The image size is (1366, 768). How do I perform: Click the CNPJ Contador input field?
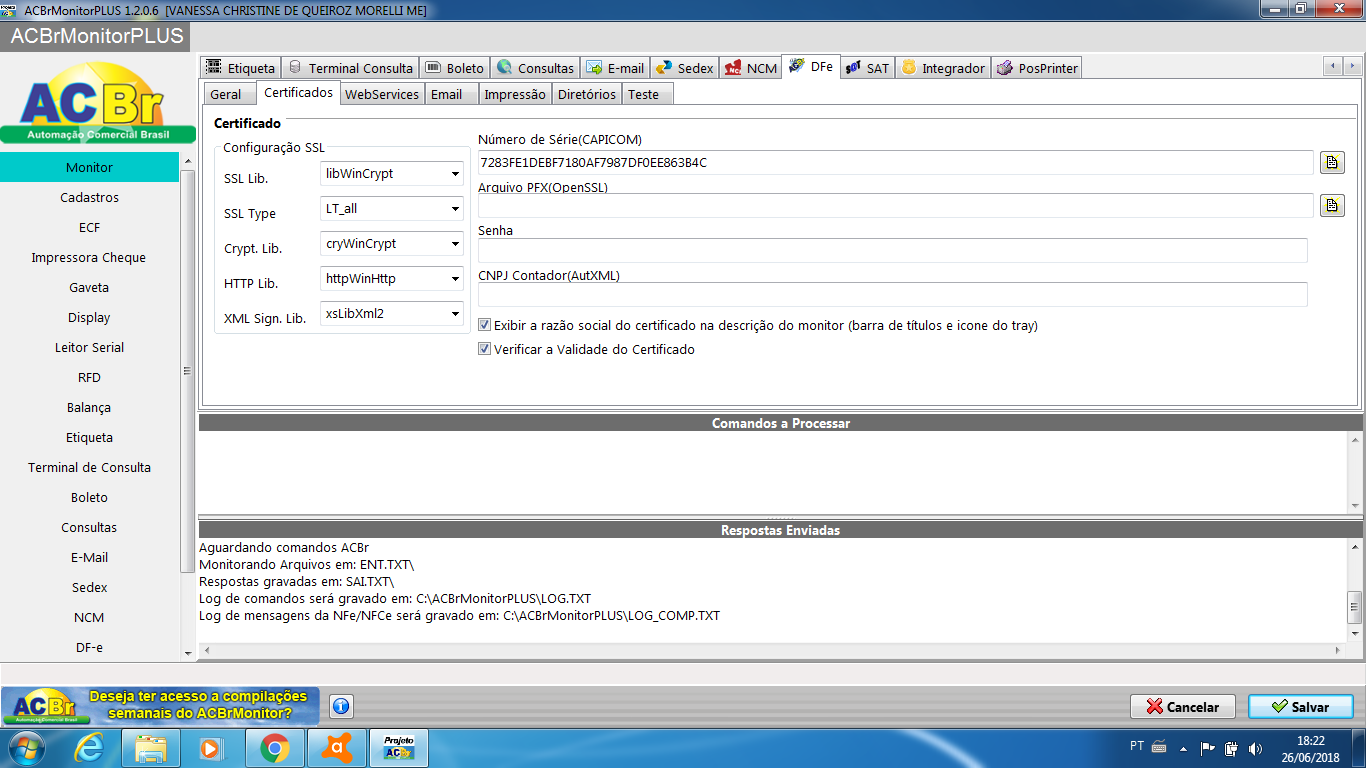[x=892, y=294]
